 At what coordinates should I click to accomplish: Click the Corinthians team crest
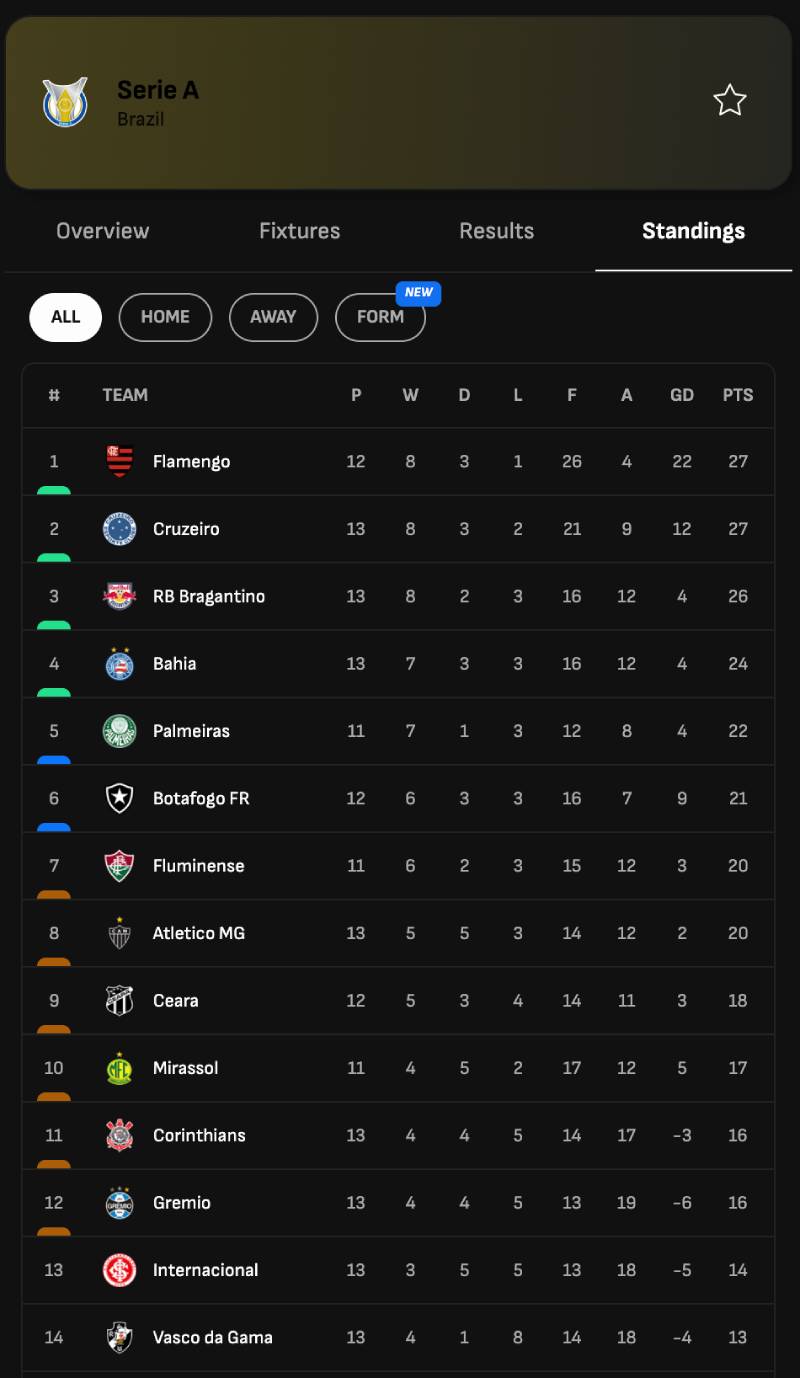pyautogui.click(x=120, y=1135)
